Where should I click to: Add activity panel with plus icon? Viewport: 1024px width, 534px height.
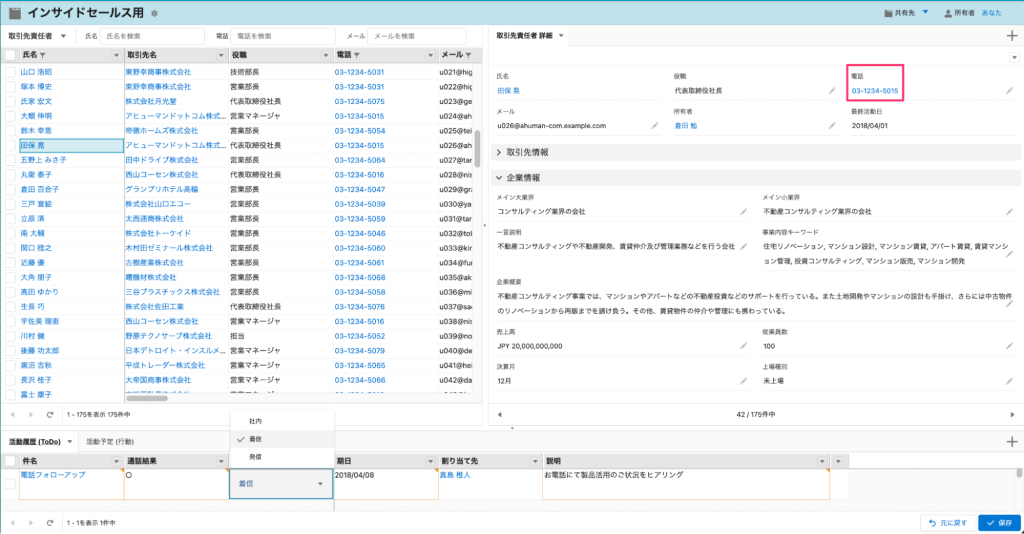tap(1012, 442)
